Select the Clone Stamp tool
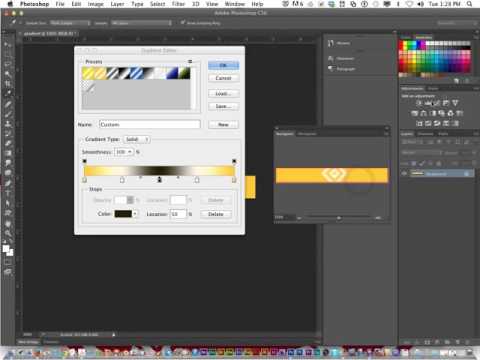480x360 pixels. (x=8, y=123)
